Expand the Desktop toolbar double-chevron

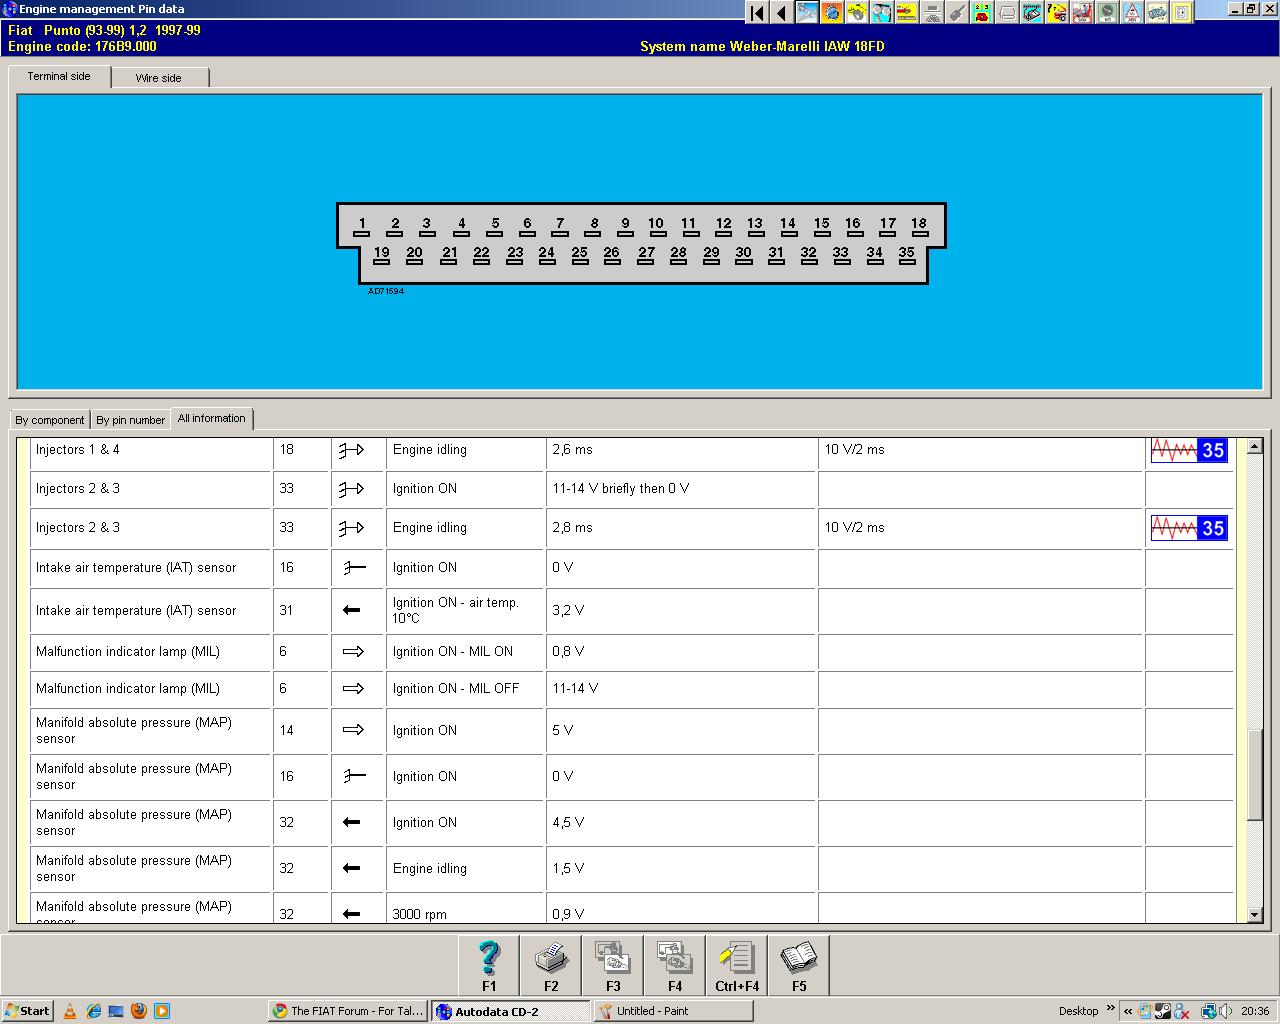click(1110, 1008)
